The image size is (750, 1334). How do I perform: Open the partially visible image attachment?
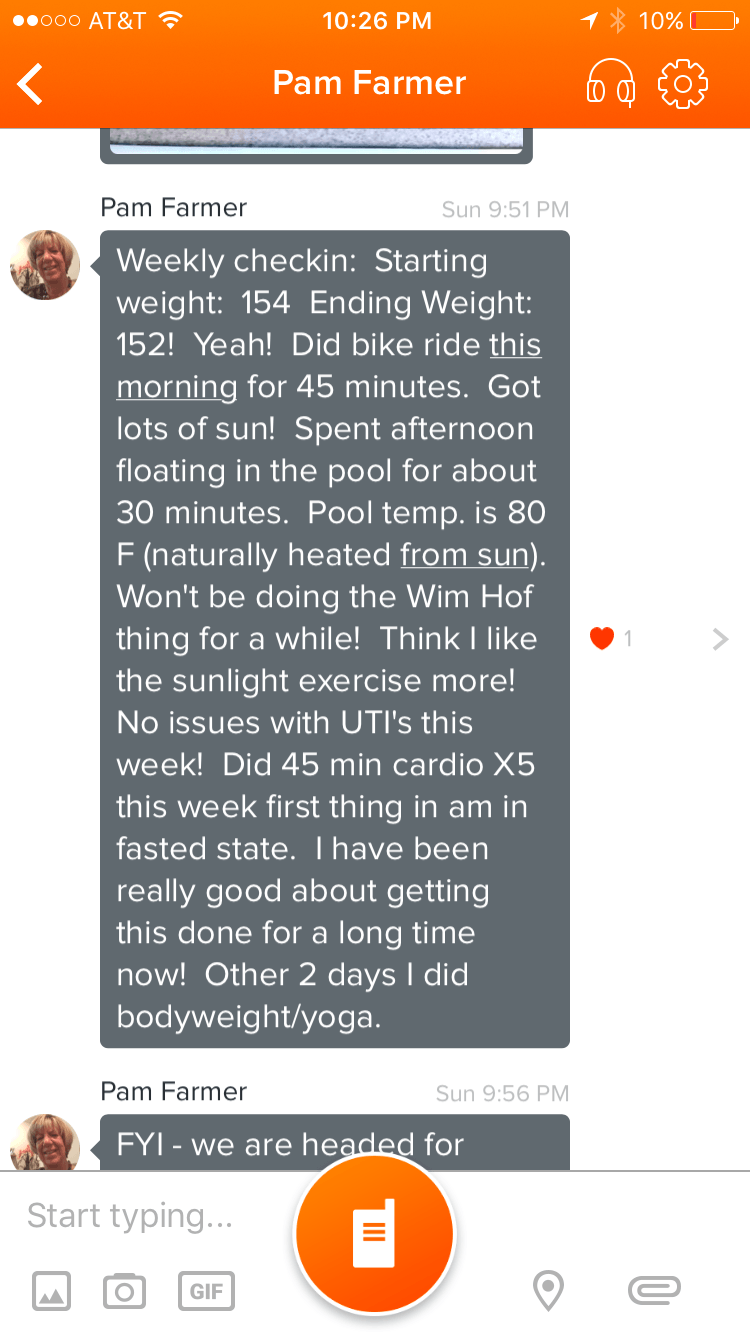316,145
